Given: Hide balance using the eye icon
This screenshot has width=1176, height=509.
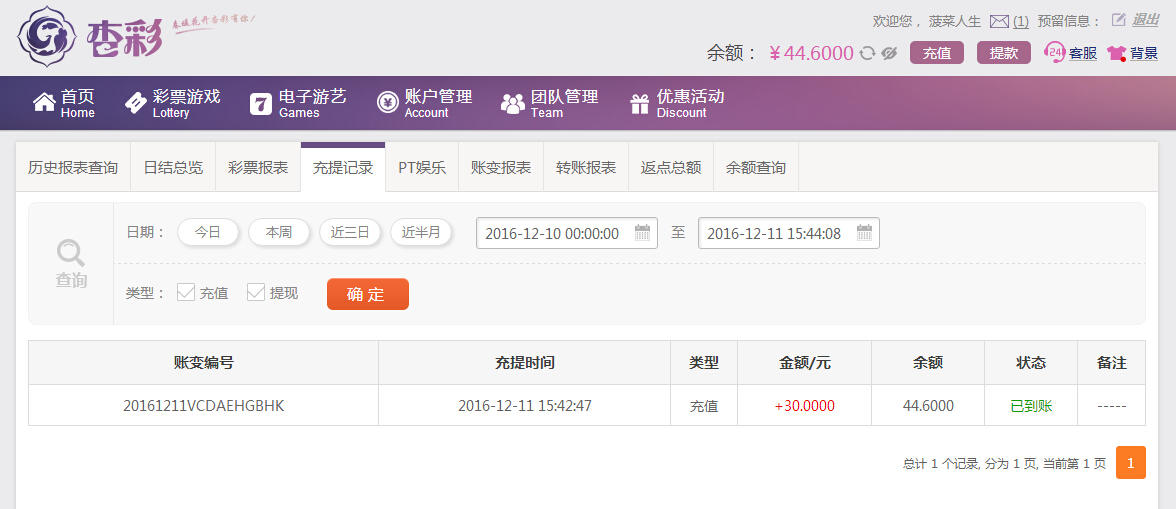Looking at the screenshot, I should point(890,53).
